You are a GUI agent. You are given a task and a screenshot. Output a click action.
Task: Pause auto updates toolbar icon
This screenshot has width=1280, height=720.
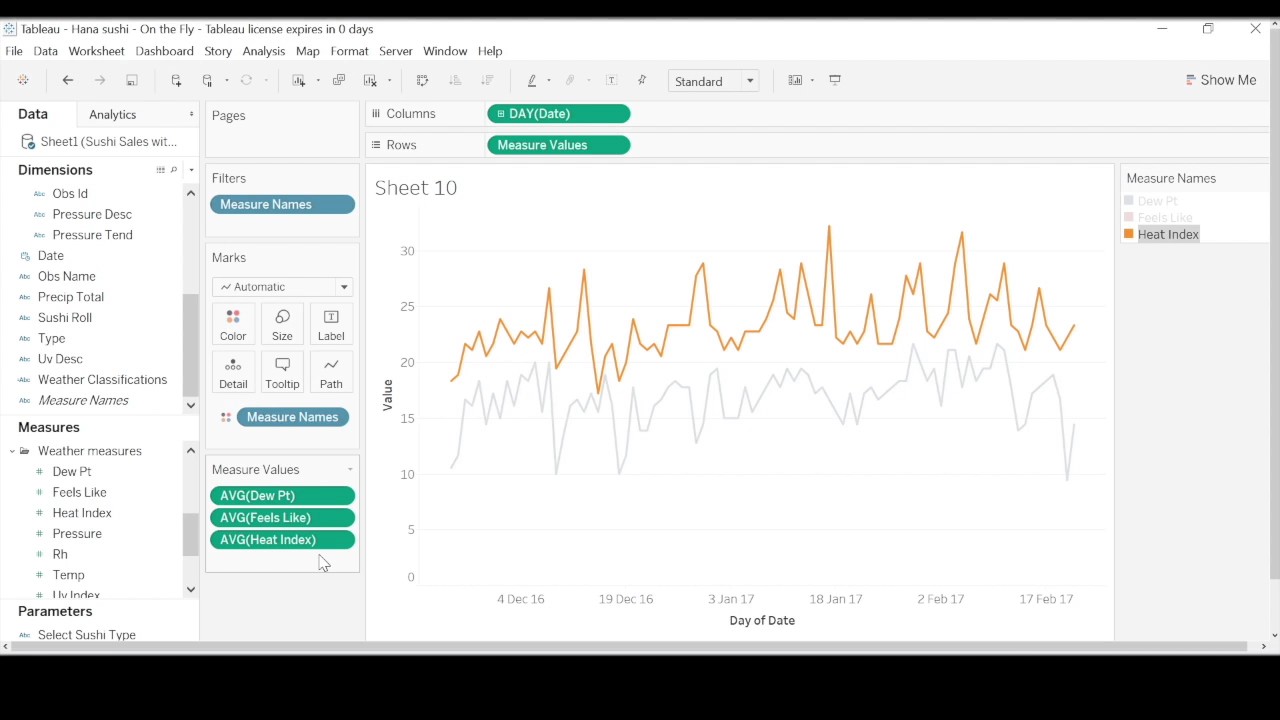[208, 81]
